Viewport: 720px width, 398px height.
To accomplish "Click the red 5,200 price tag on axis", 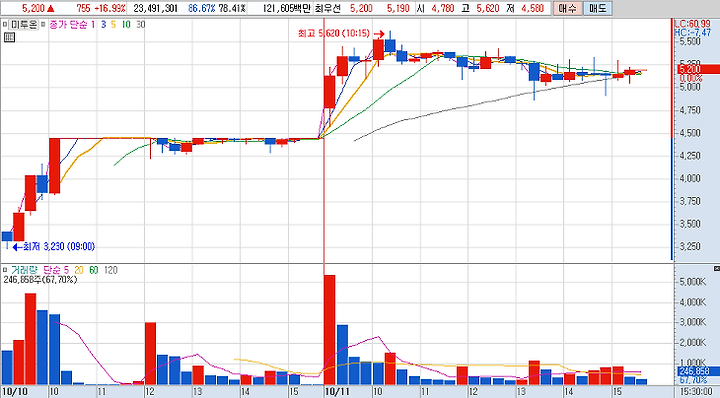I will click(698, 69).
